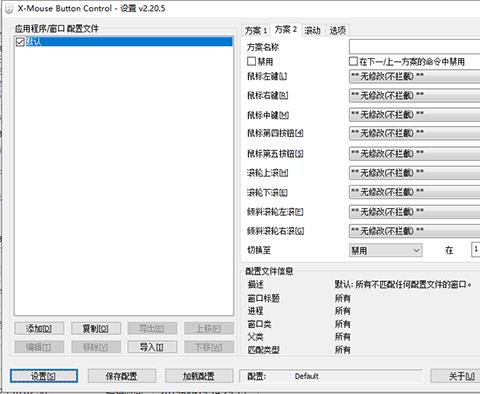480x394 pixels.
Task: Click the 上移 button
Action: click(209, 329)
